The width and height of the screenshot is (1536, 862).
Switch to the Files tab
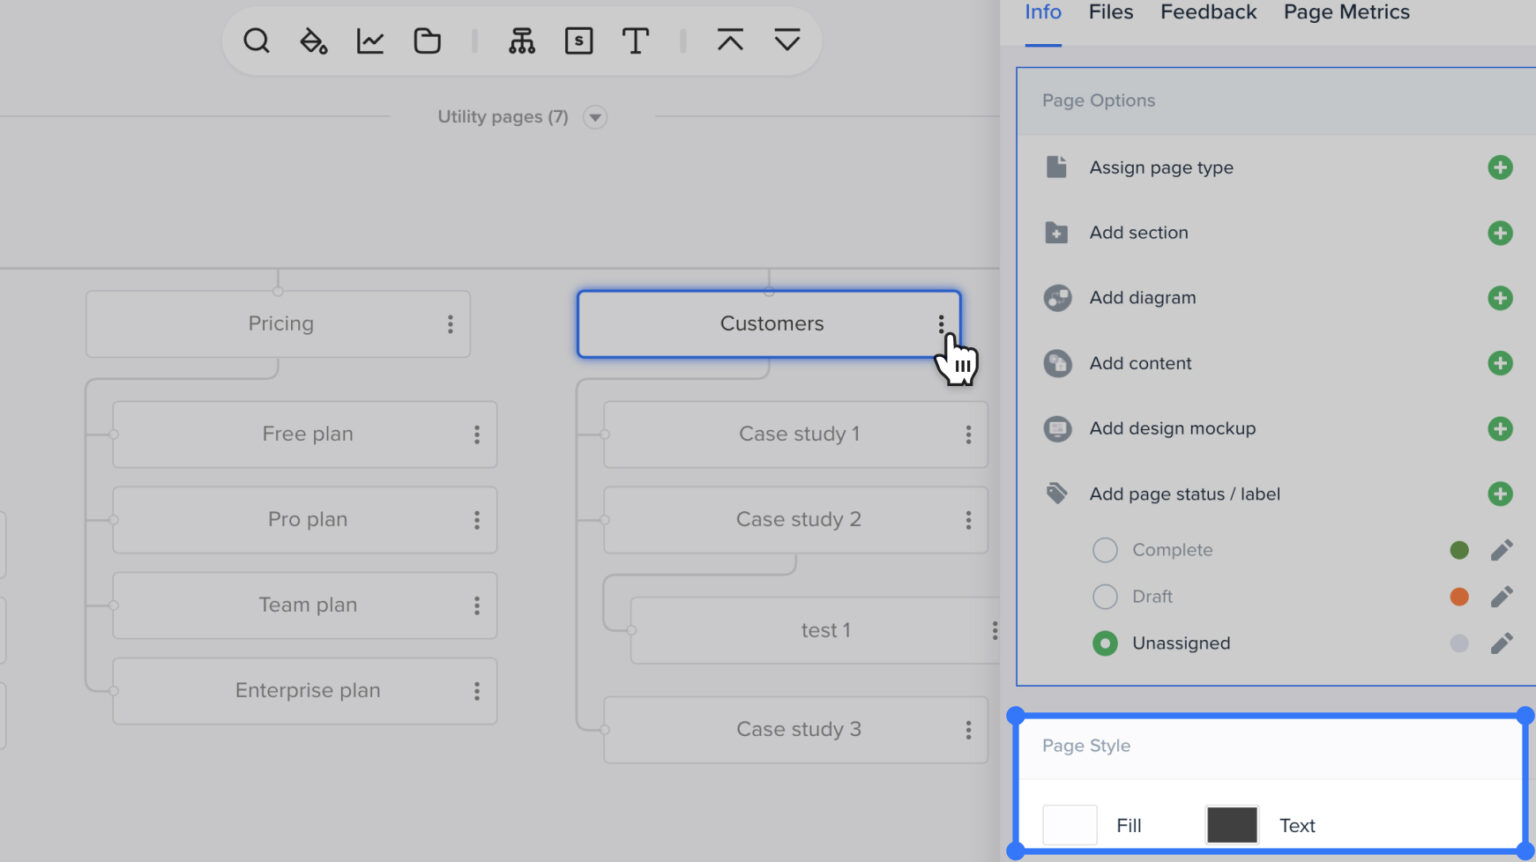click(x=1110, y=12)
